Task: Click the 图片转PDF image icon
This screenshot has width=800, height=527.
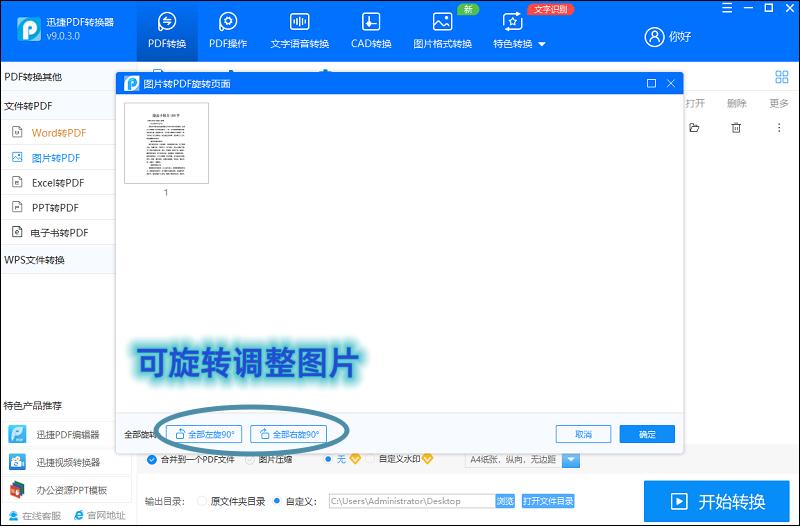Action: pyautogui.click(x=17, y=157)
